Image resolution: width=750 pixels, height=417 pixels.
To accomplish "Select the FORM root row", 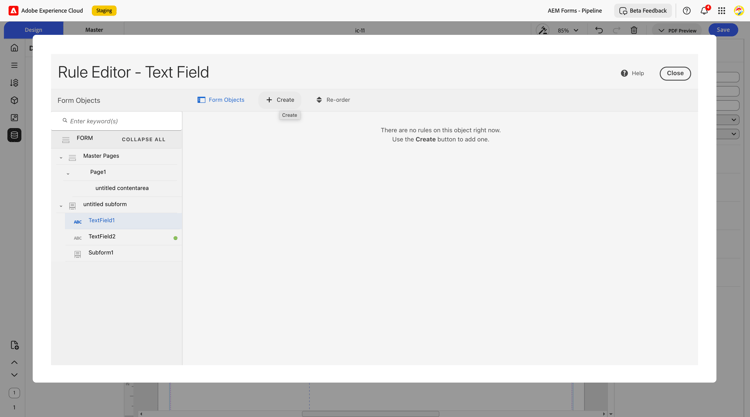I will (117, 139).
